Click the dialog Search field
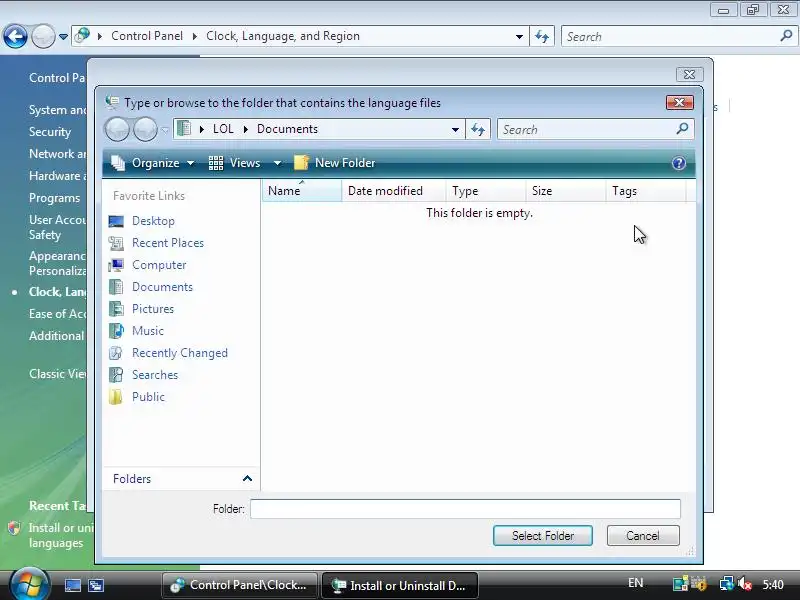Viewport: 800px width, 600px height. point(587,130)
